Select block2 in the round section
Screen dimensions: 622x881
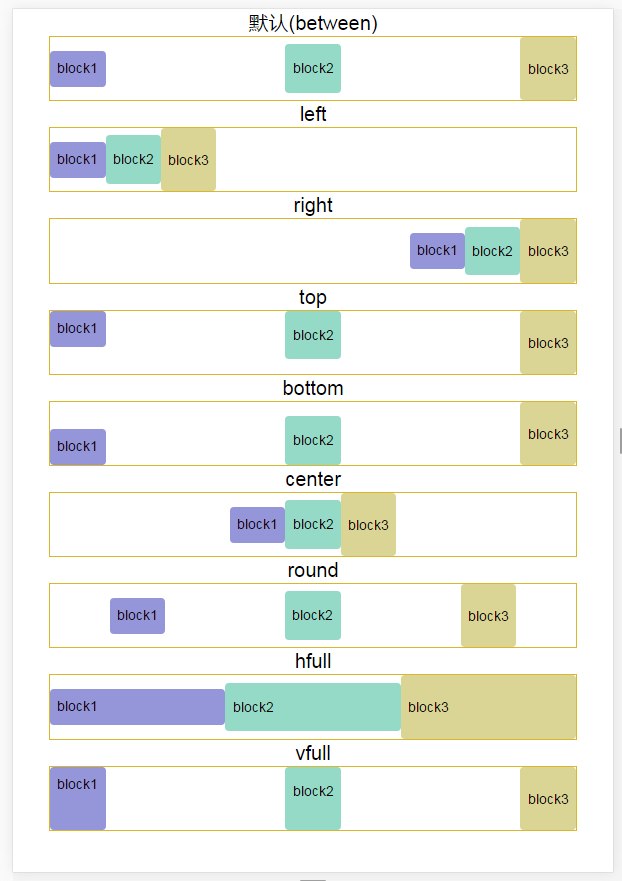coord(312,615)
